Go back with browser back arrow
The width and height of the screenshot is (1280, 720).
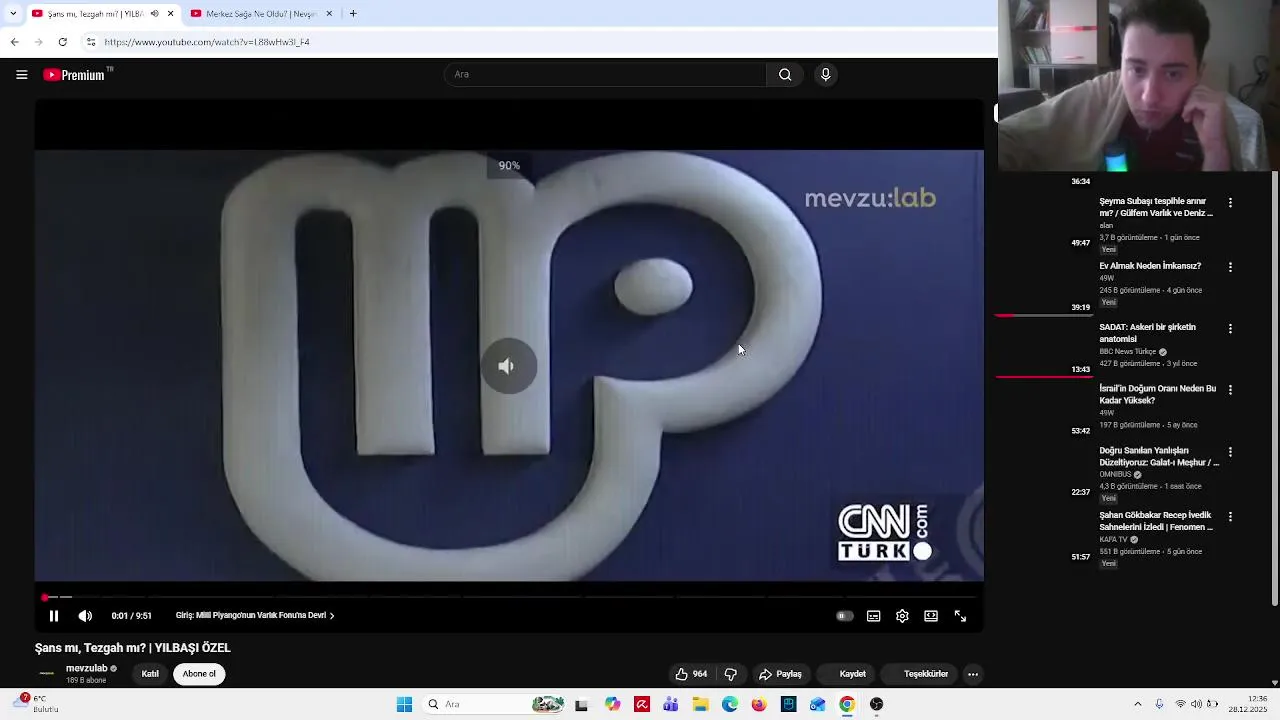coord(14,42)
